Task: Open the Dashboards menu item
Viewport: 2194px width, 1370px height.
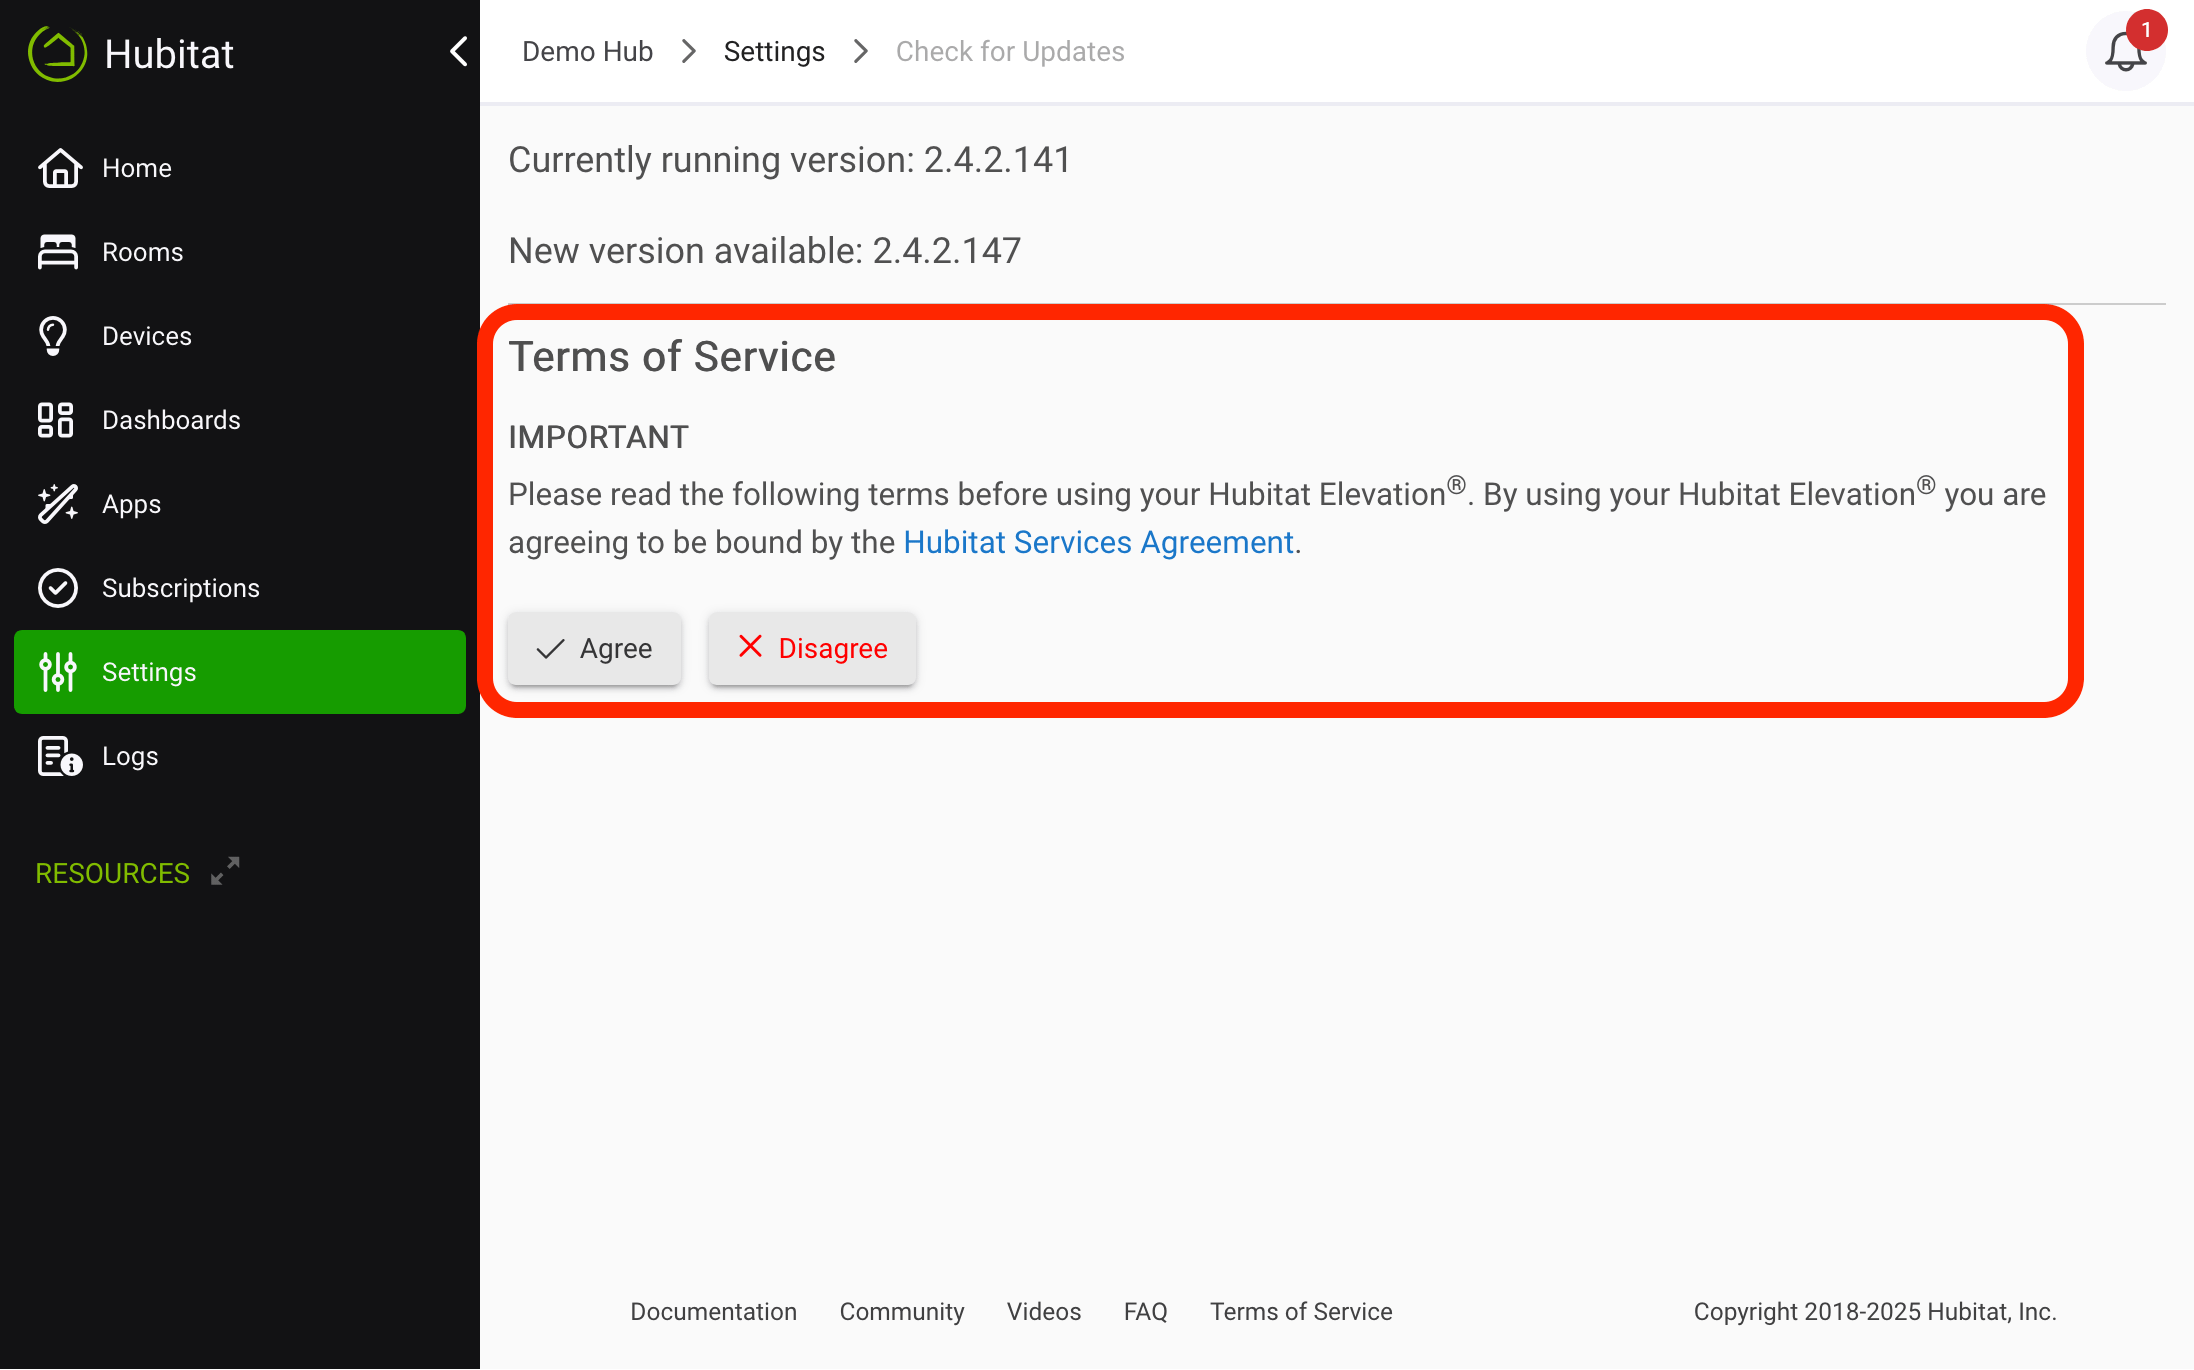Action: pos(240,420)
